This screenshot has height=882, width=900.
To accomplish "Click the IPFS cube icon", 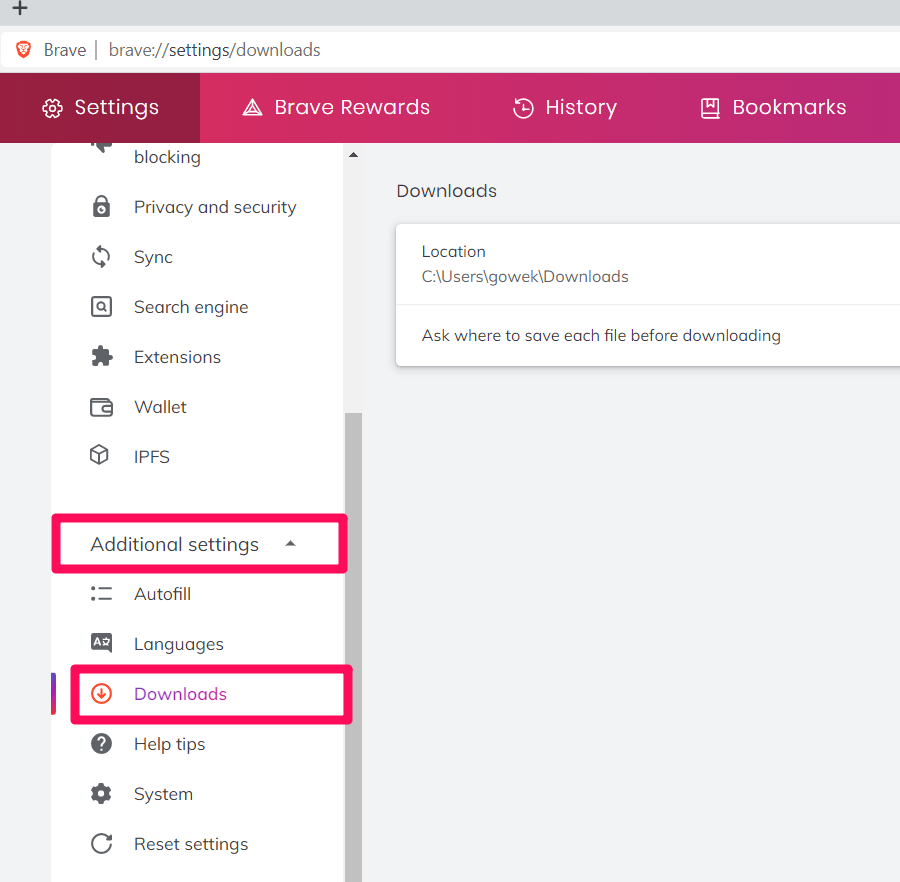I will (x=99, y=454).
